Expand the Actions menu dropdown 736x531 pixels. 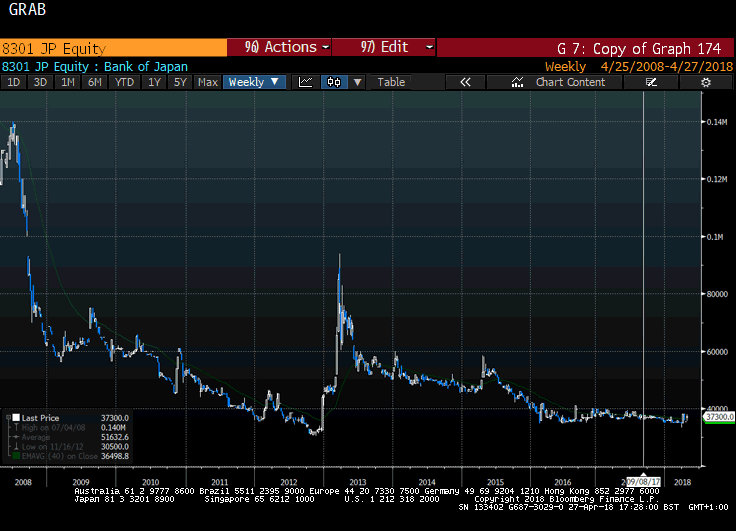[x=280, y=47]
